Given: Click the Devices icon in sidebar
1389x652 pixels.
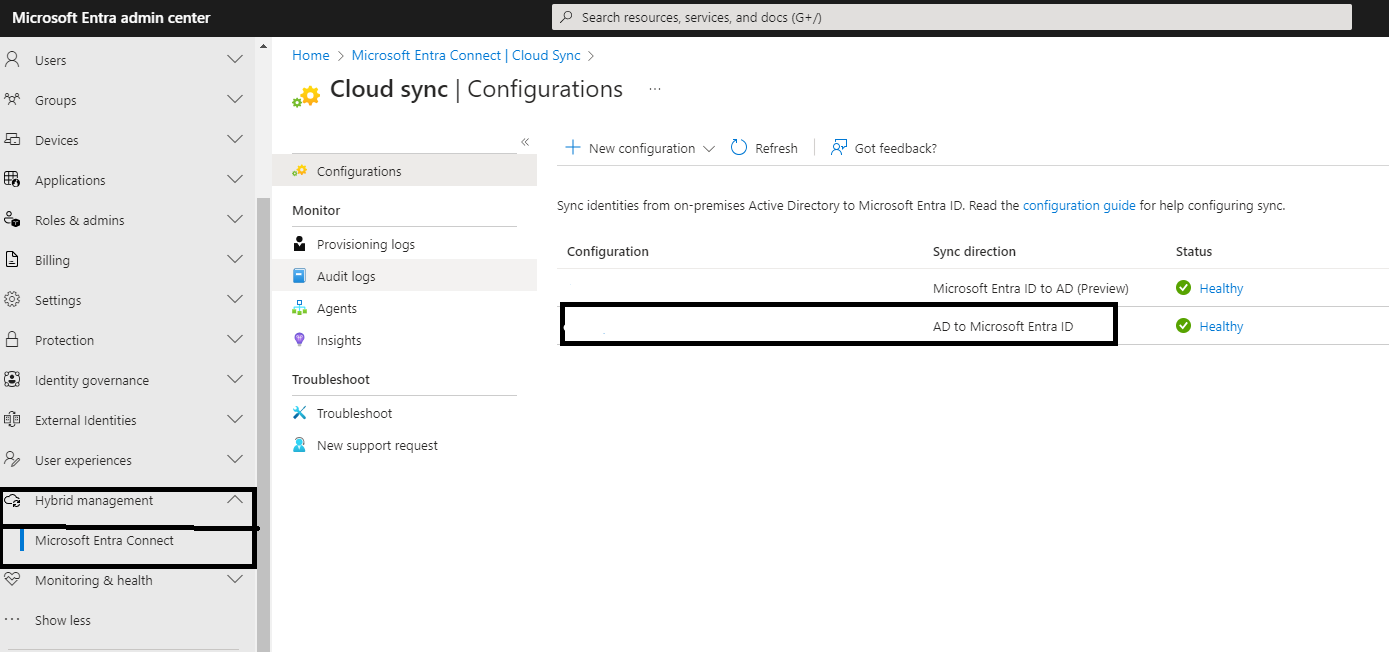Looking at the screenshot, I should point(12,140).
